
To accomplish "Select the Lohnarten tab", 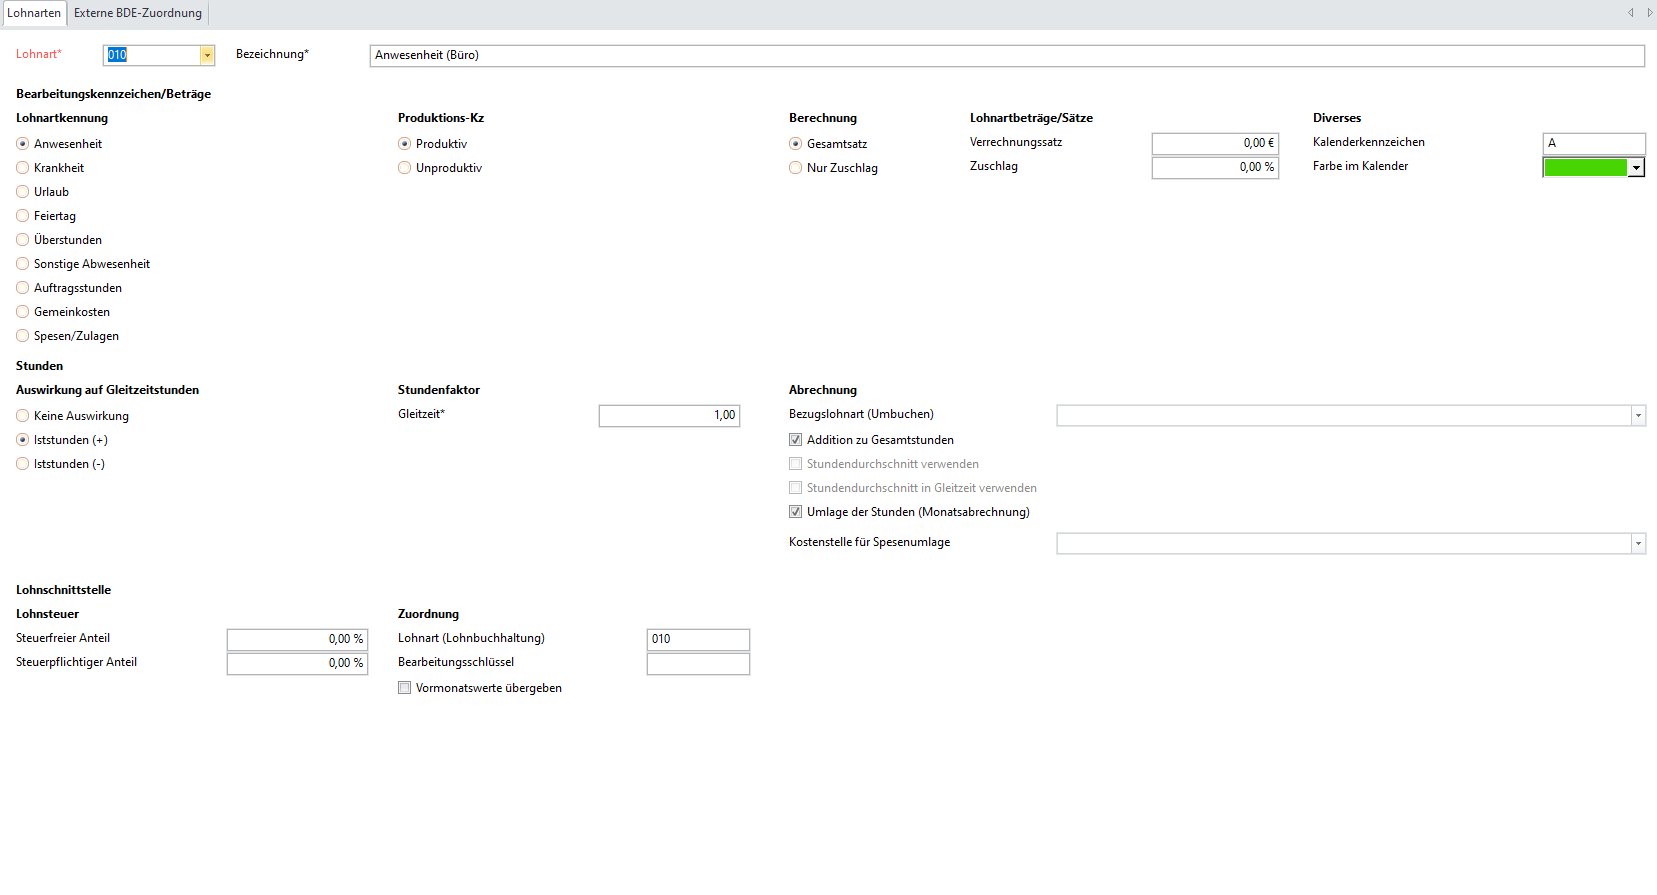I will 34,13.
